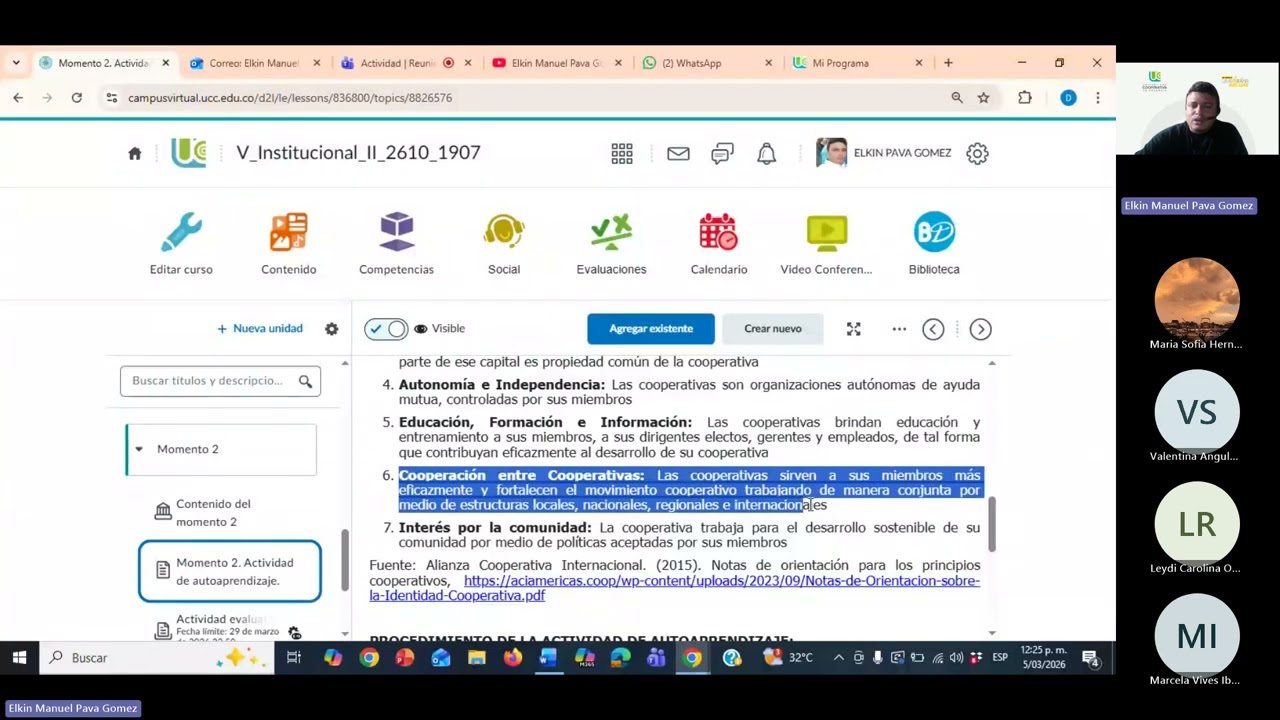Open the course selector grid icon
1280x720 pixels.
(x=622, y=153)
